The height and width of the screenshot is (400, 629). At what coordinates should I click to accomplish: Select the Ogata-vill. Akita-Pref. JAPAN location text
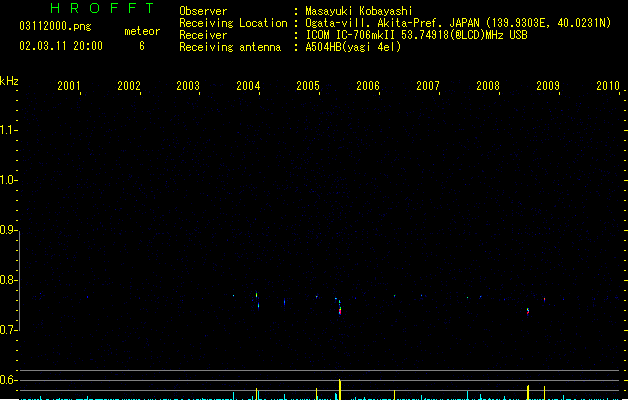click(x=458, y=23)
